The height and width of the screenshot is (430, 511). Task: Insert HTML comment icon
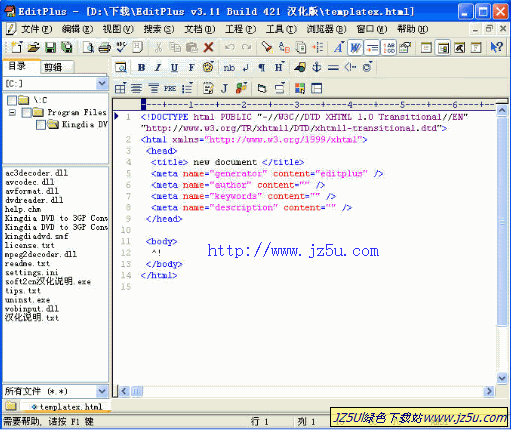click(x=350, y=67)
